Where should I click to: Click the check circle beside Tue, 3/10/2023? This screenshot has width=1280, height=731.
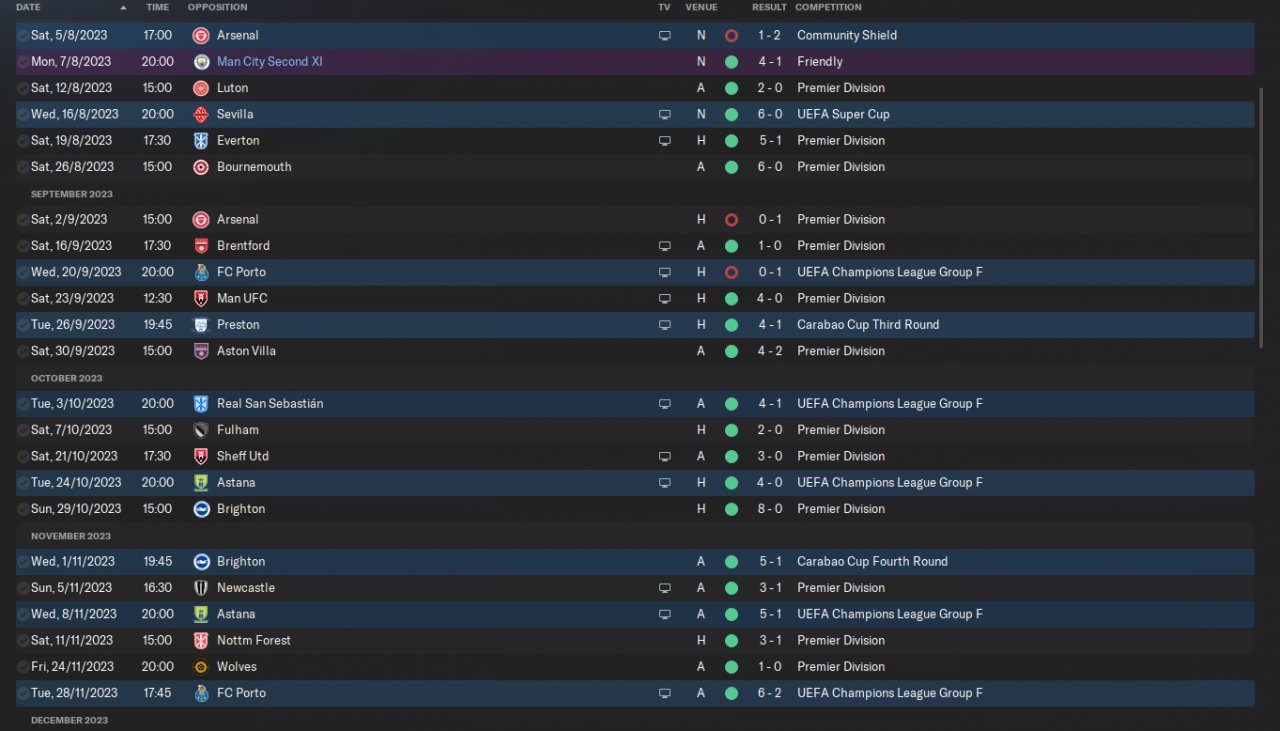(23, 404)
